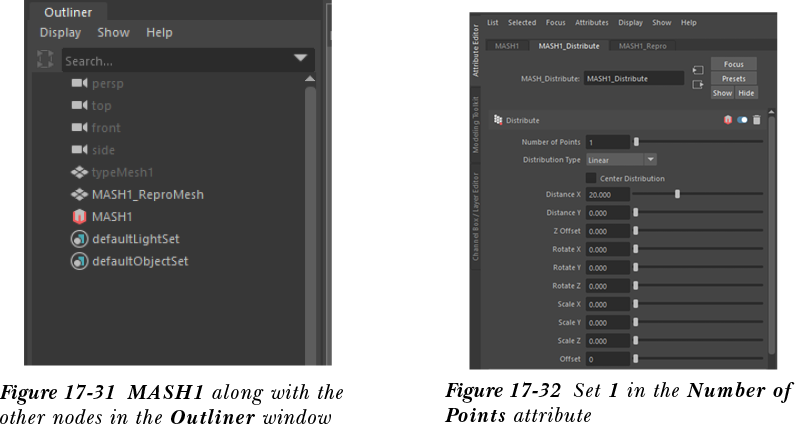Select the MASH1_ReproMesh mesh icon
The height and width of the screenshot is (432, 797).
click(x=79, y=195)
